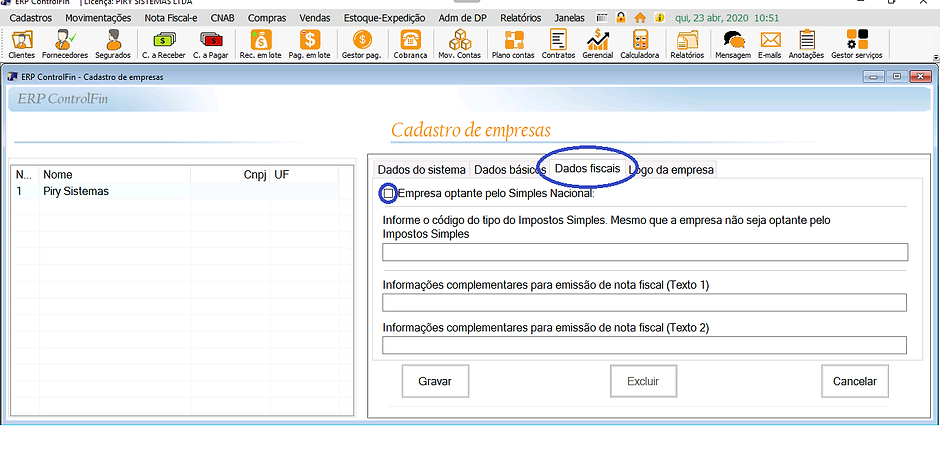Click the Cnpj column header
This screenshot has width=940, height=450.
(231, 174)
